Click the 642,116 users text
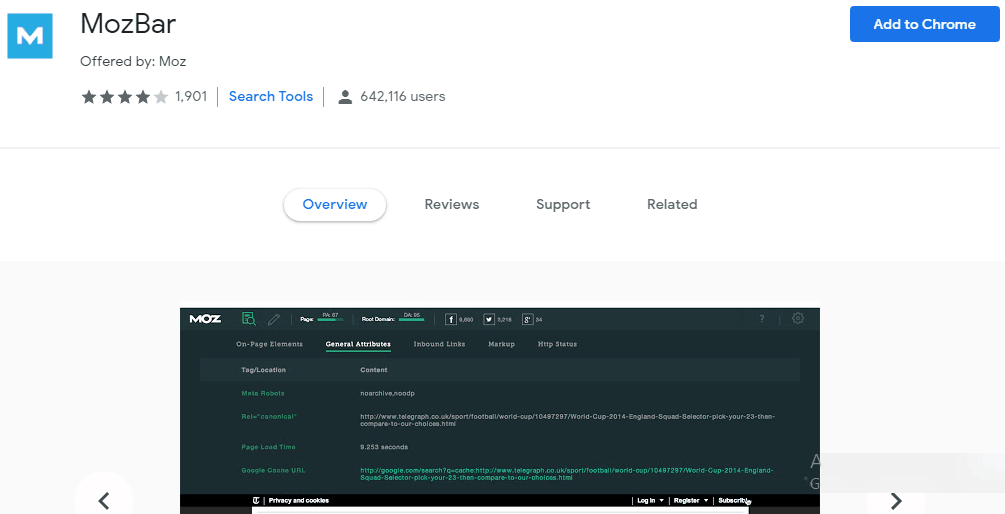The width and height of the screenshot is (1005, 514). pos(403,97)
